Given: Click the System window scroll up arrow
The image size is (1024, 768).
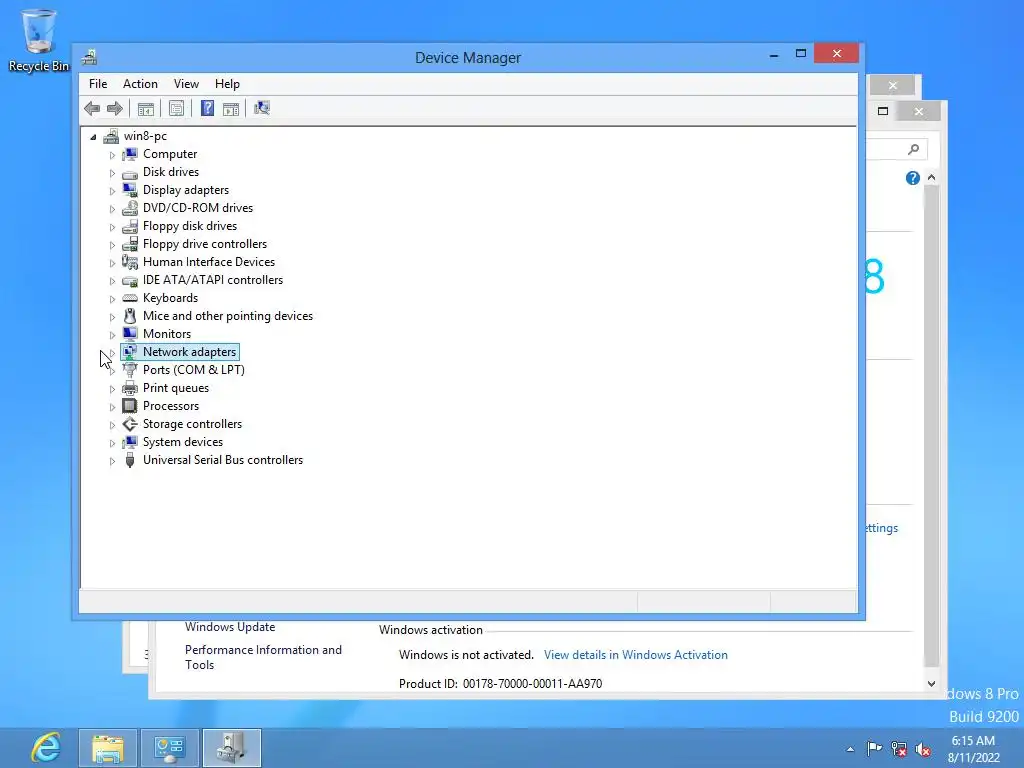Looking at the screenshot, I should [x=931, y=178].
